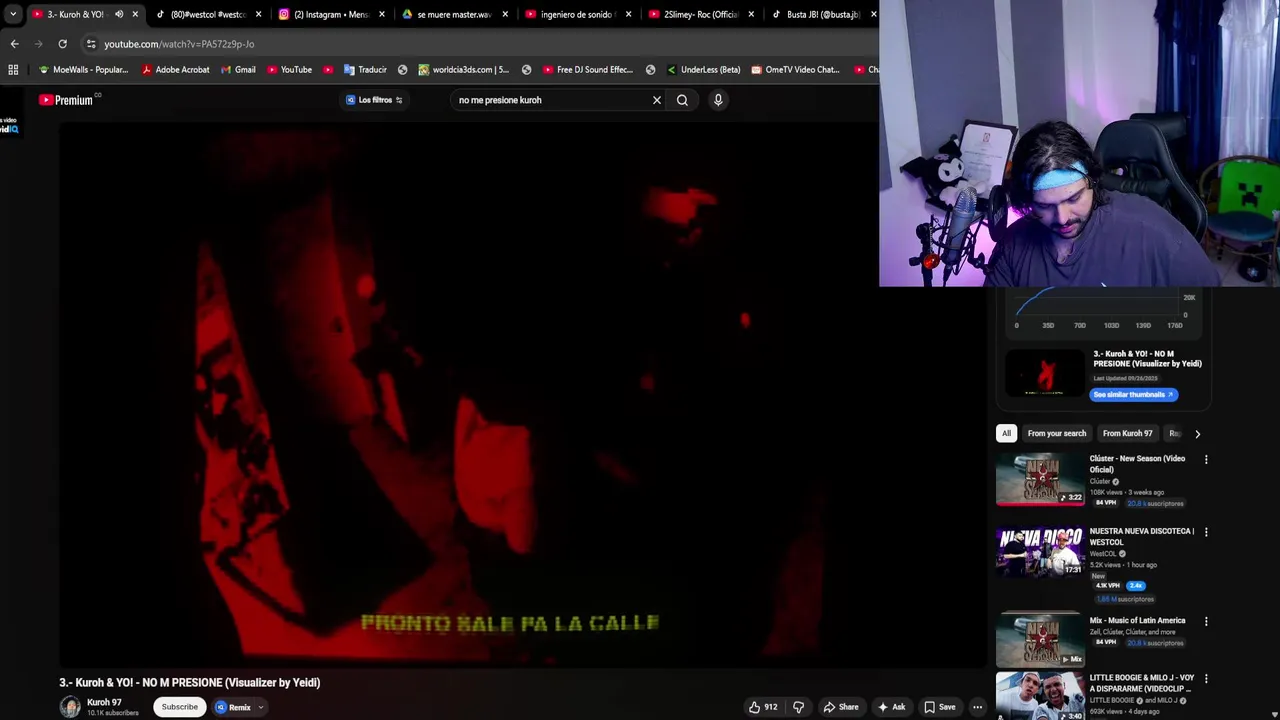The width and height of the screenshot is (1280, 720).
Task: Open options for LITTLE BOOGIE & MILO J
Action: 1206,679
